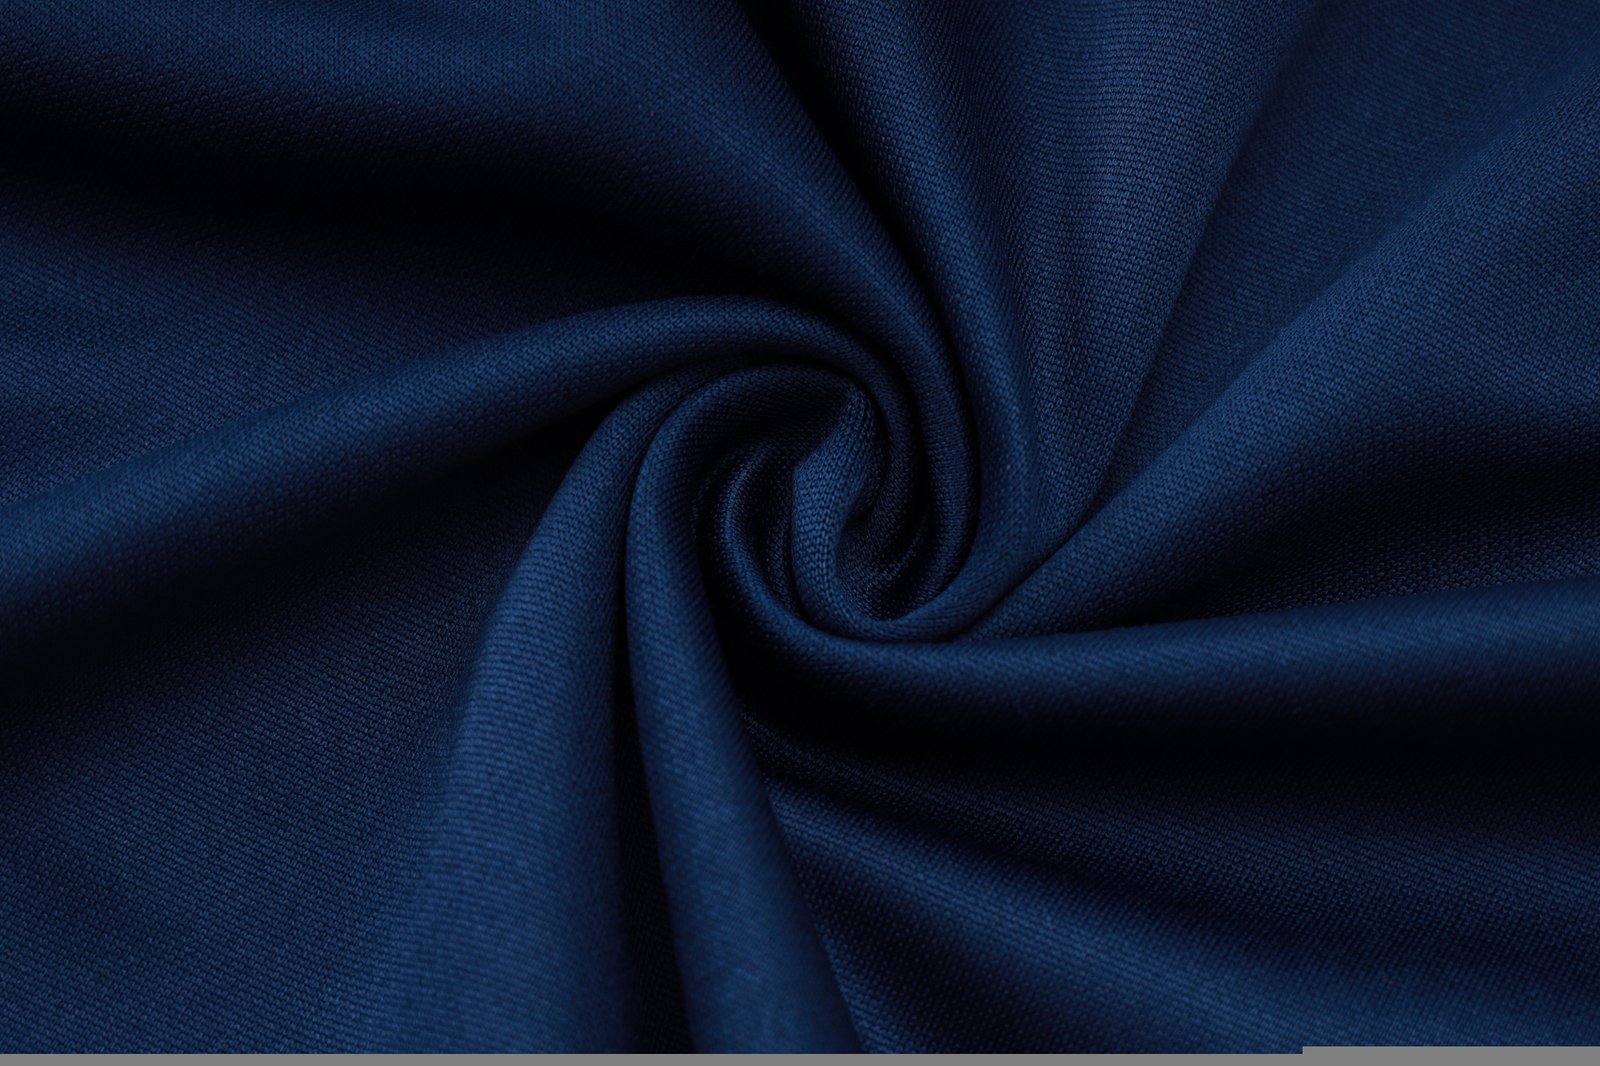Click the smooth fabric area at lower left
Screen dimensions: 1600x1066
click(200, 850)
